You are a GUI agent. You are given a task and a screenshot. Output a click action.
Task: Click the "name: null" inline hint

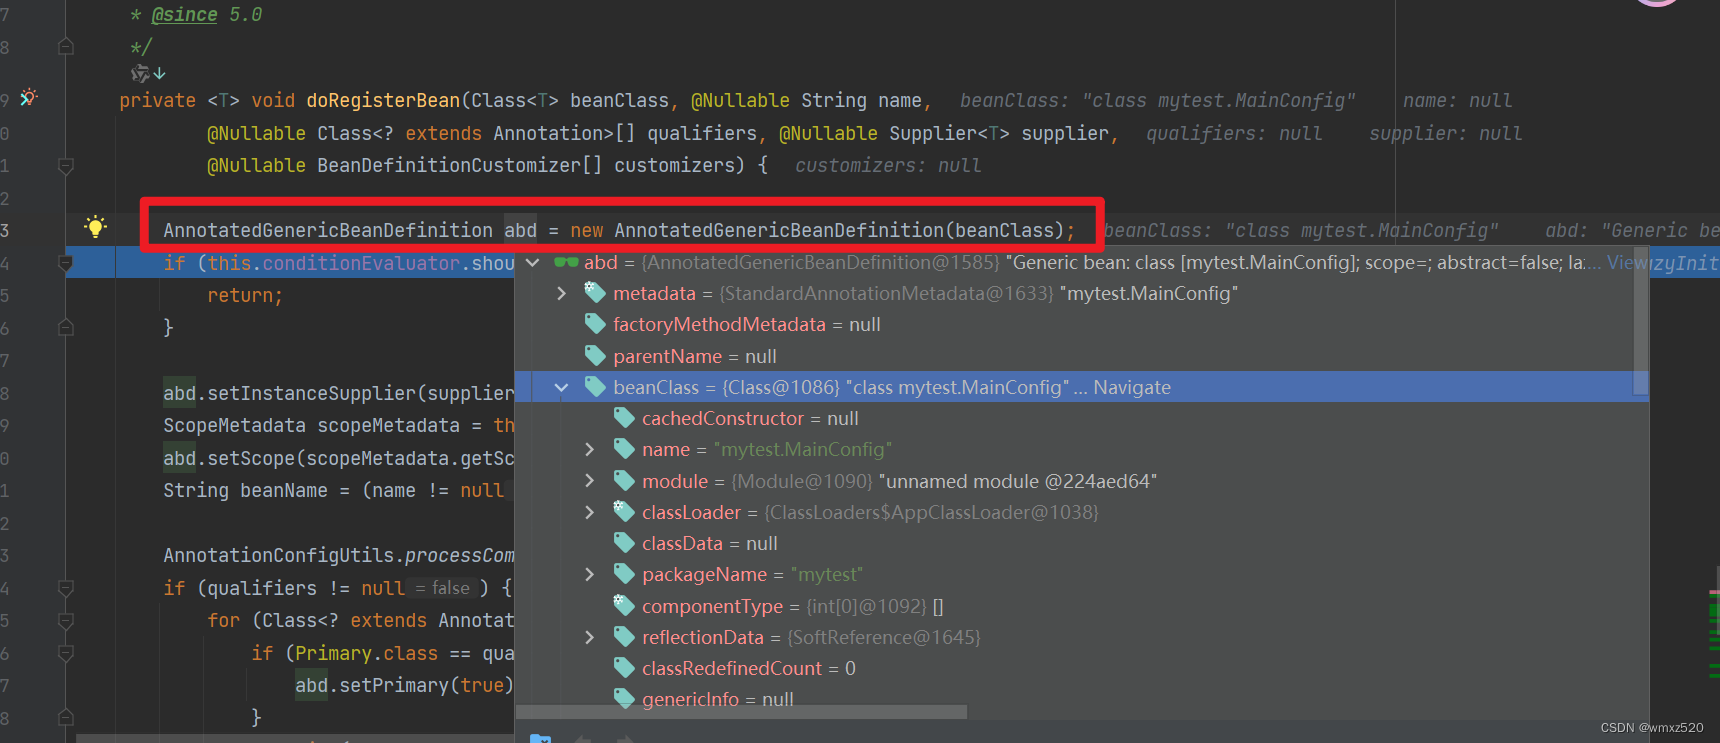1457,100
